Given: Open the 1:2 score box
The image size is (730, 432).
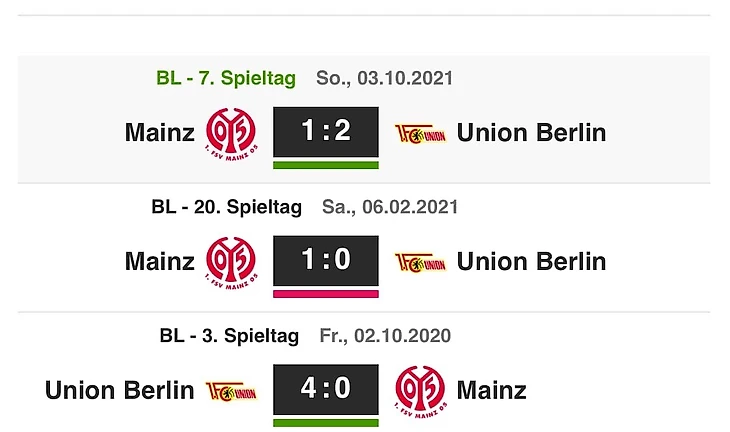Looking at the screenshot, I should tap(326, 131).
